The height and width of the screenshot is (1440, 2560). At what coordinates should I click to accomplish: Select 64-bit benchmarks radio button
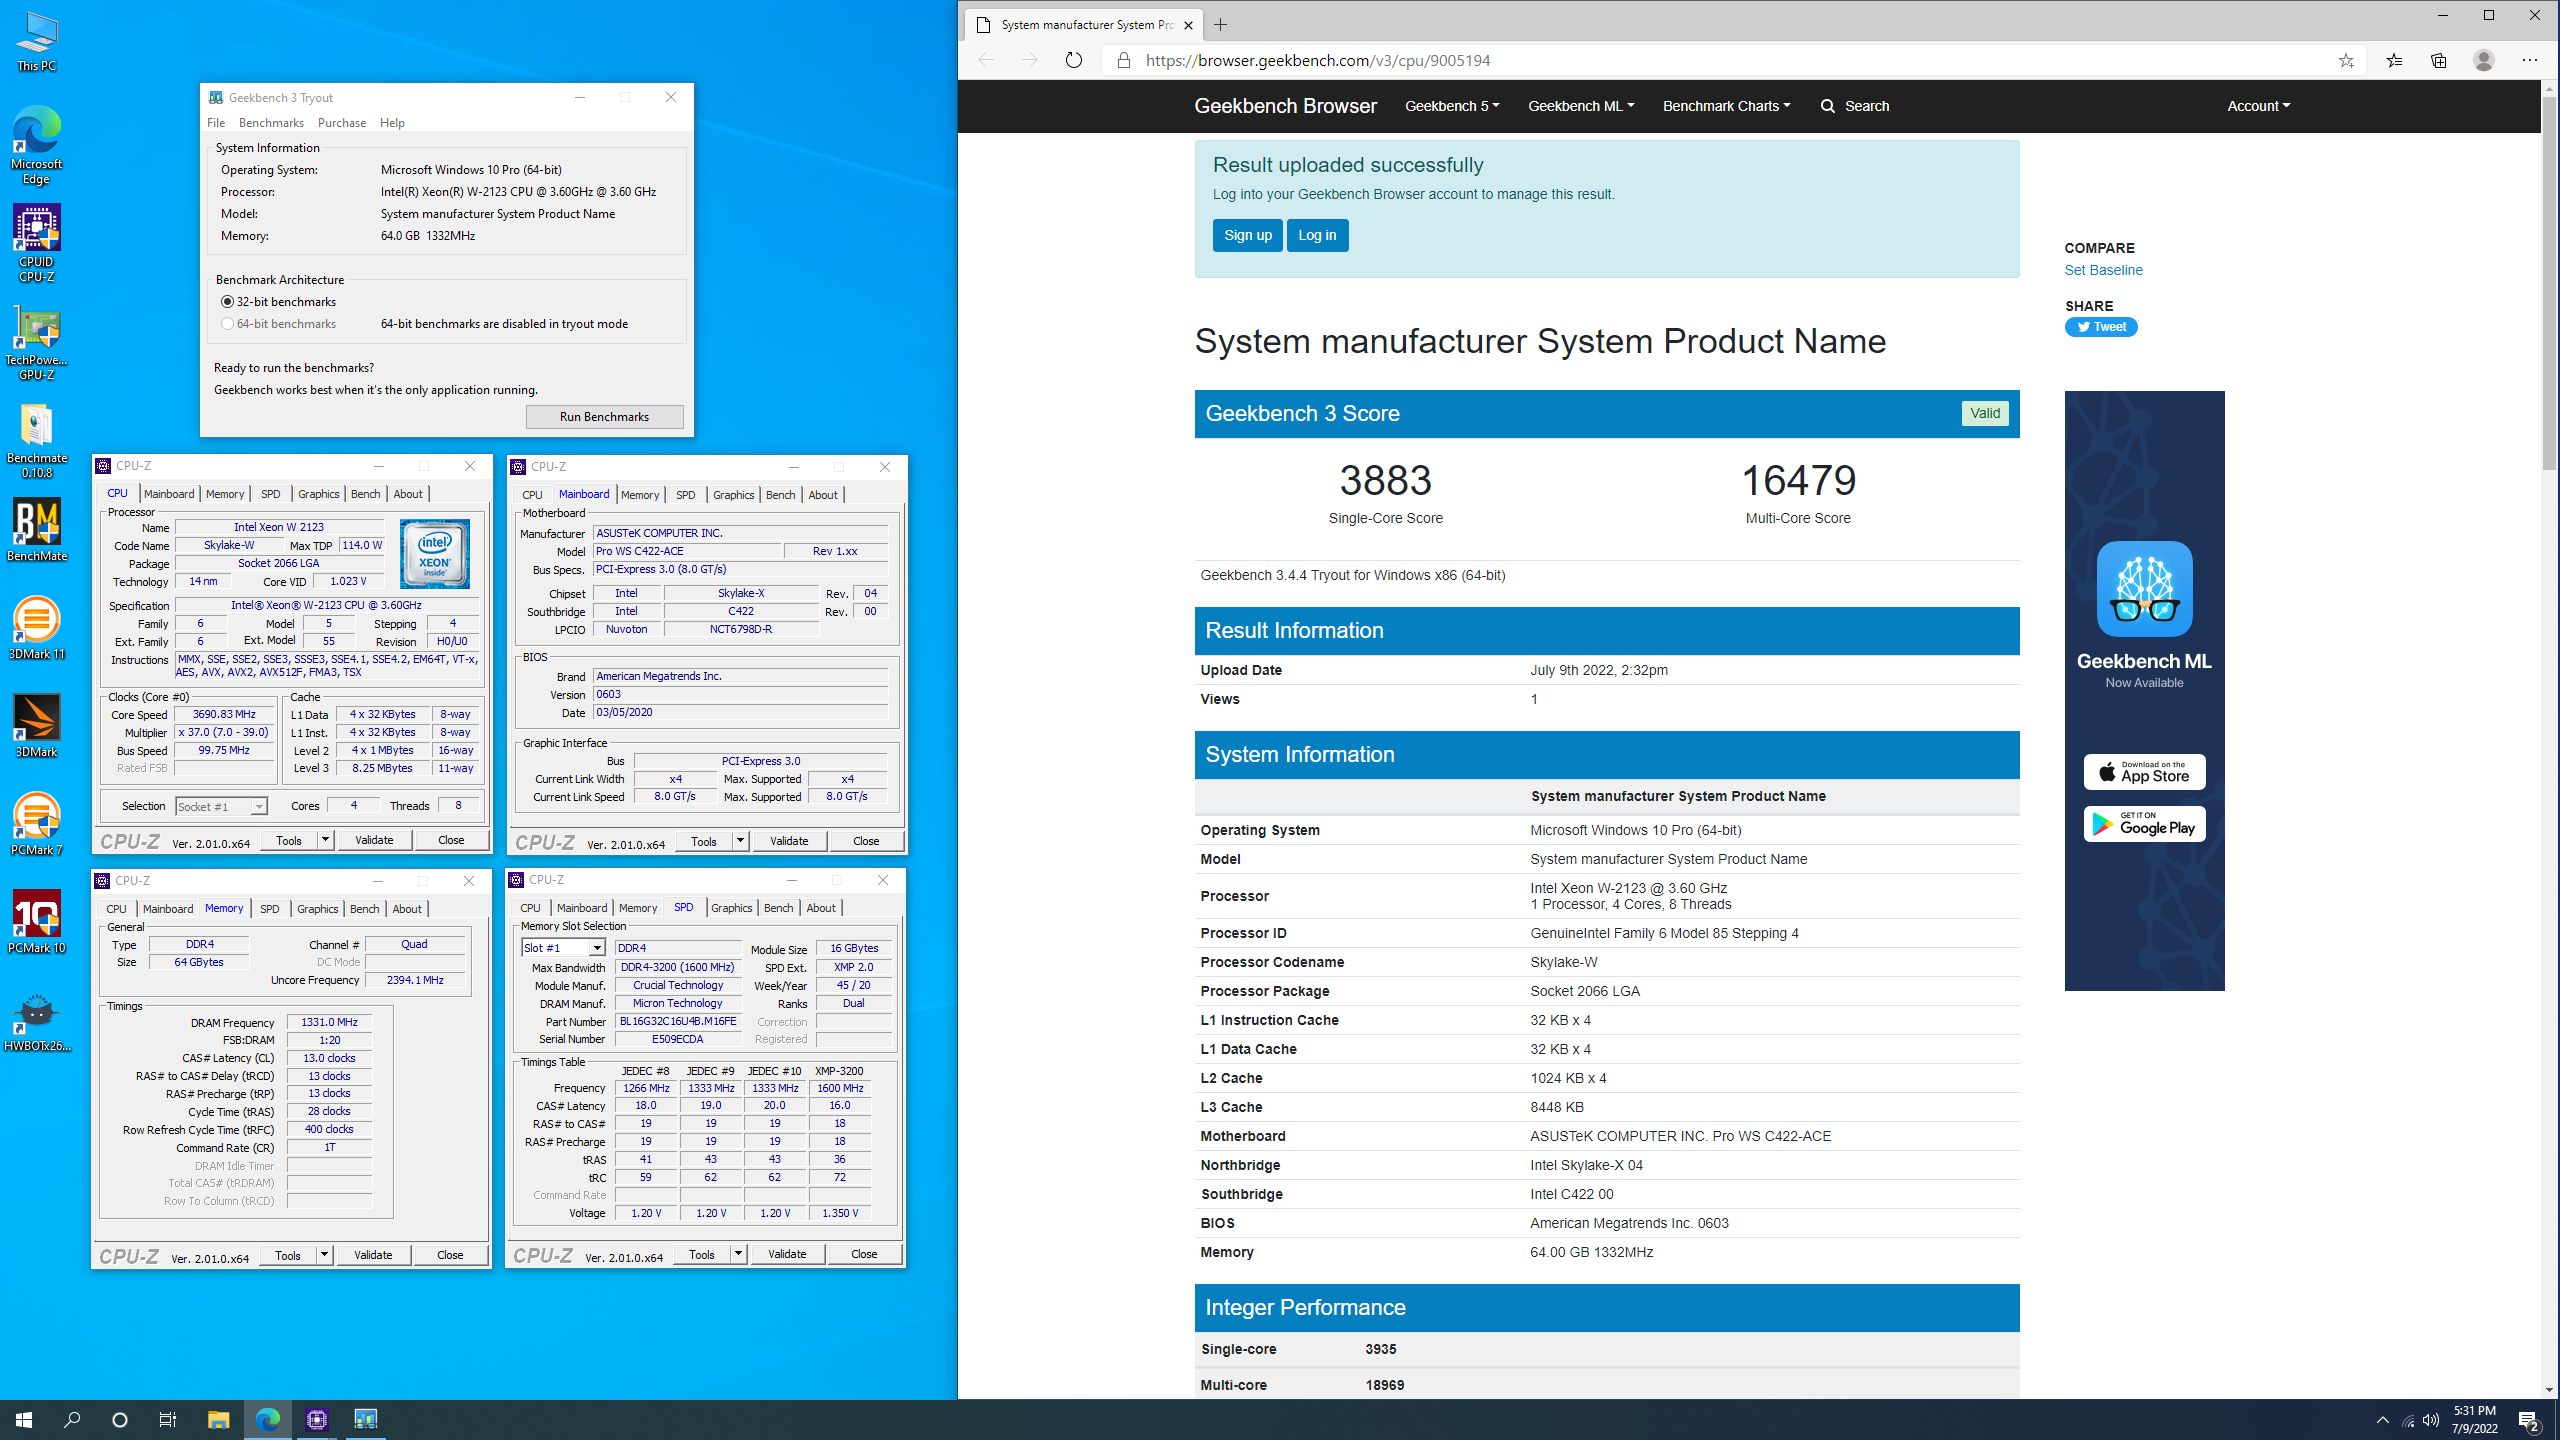(x=227, y=323)
